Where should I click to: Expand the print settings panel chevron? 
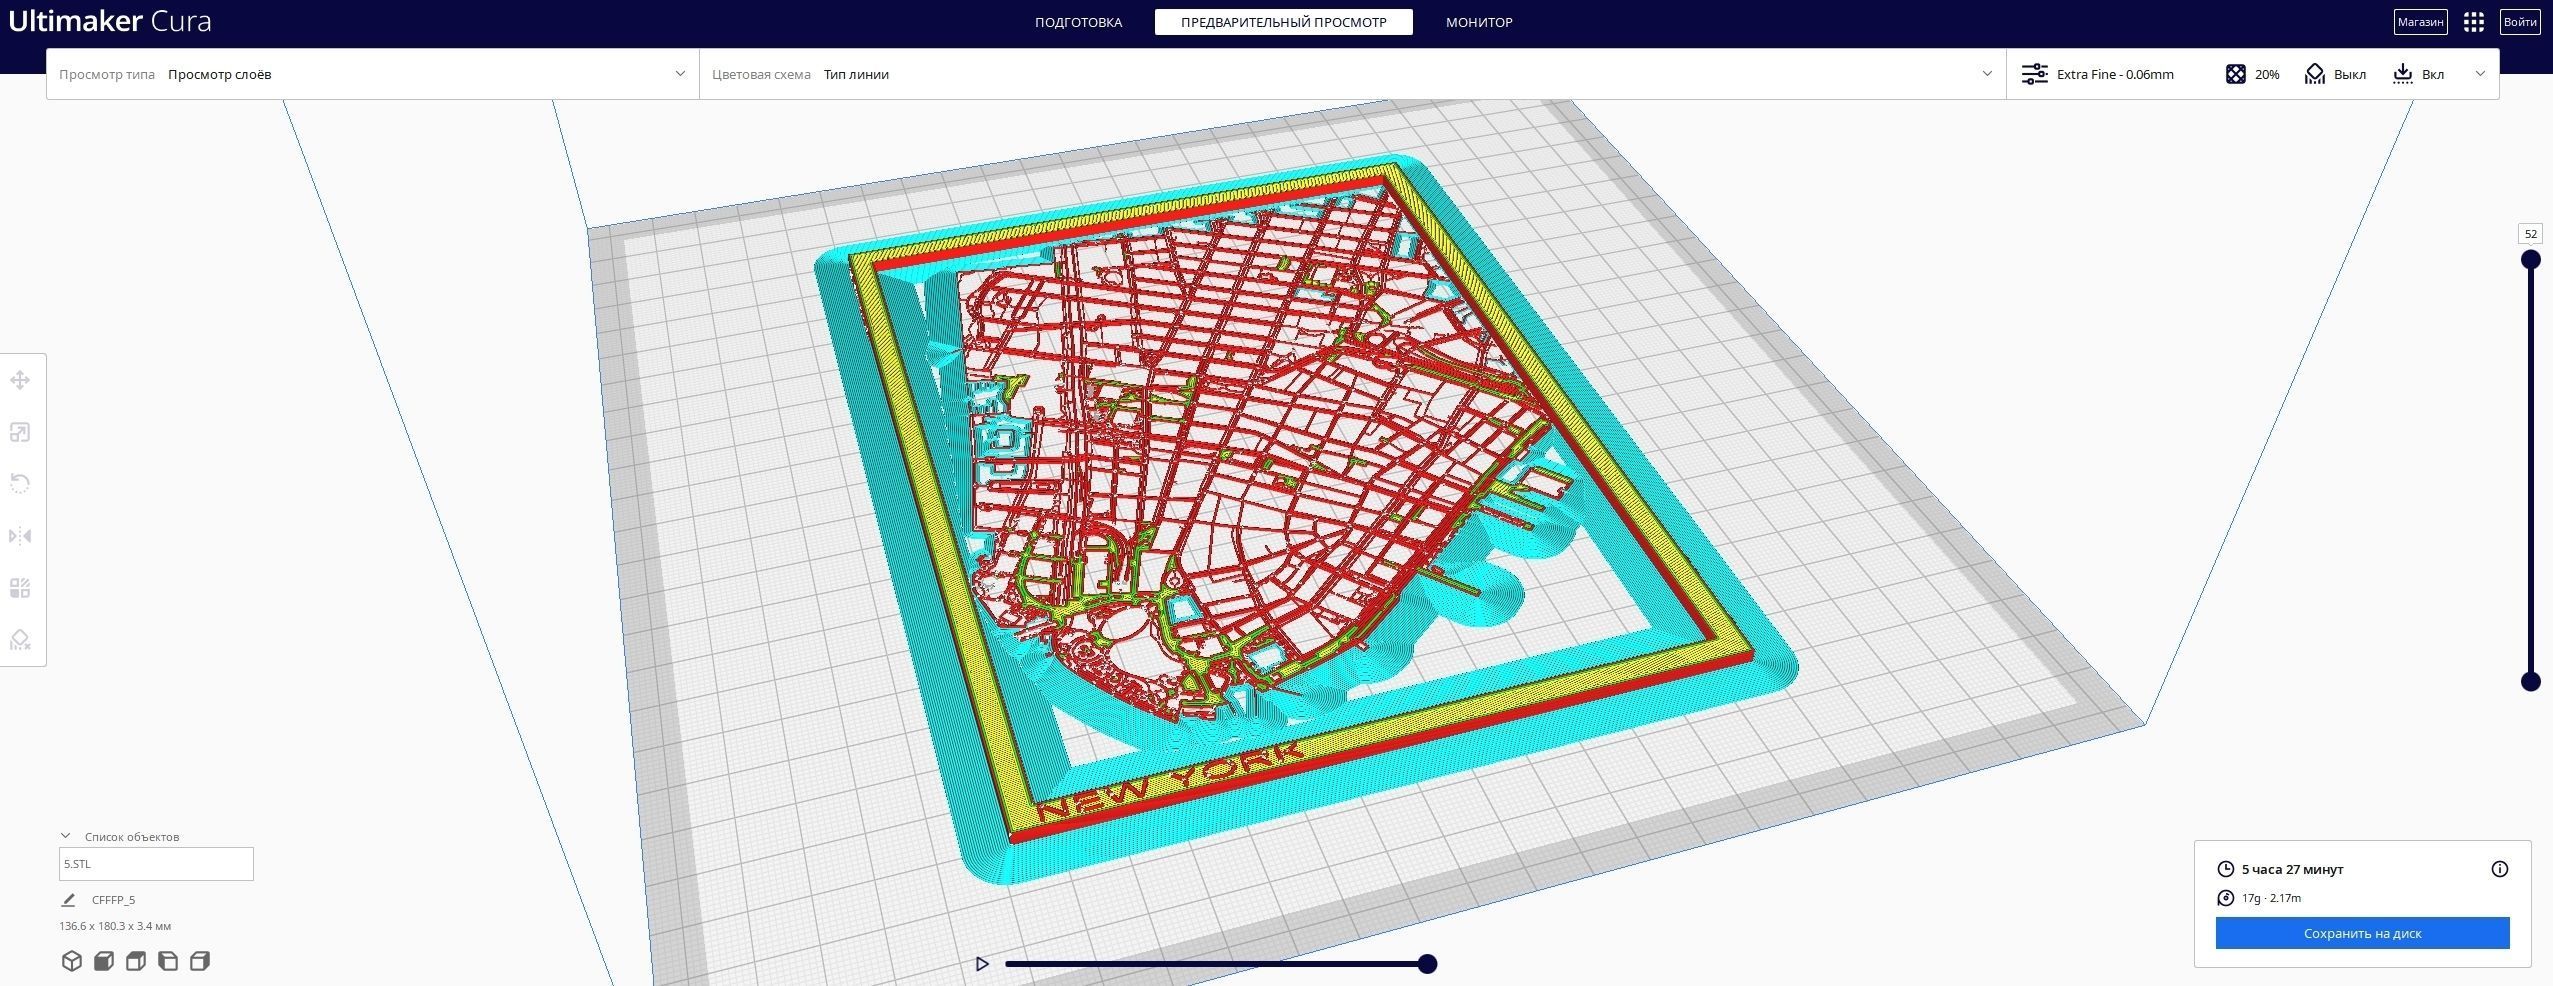2480,74
